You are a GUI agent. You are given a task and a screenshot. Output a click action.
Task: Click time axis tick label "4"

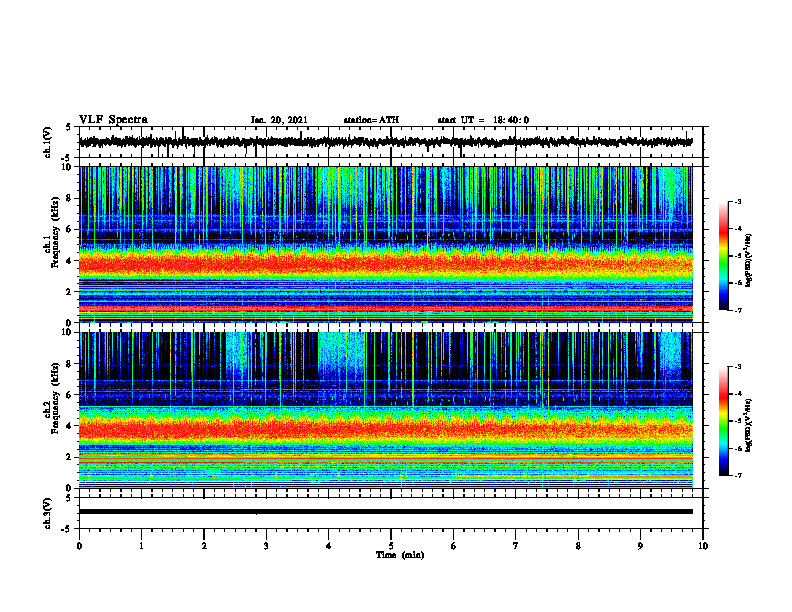point(329,546)
